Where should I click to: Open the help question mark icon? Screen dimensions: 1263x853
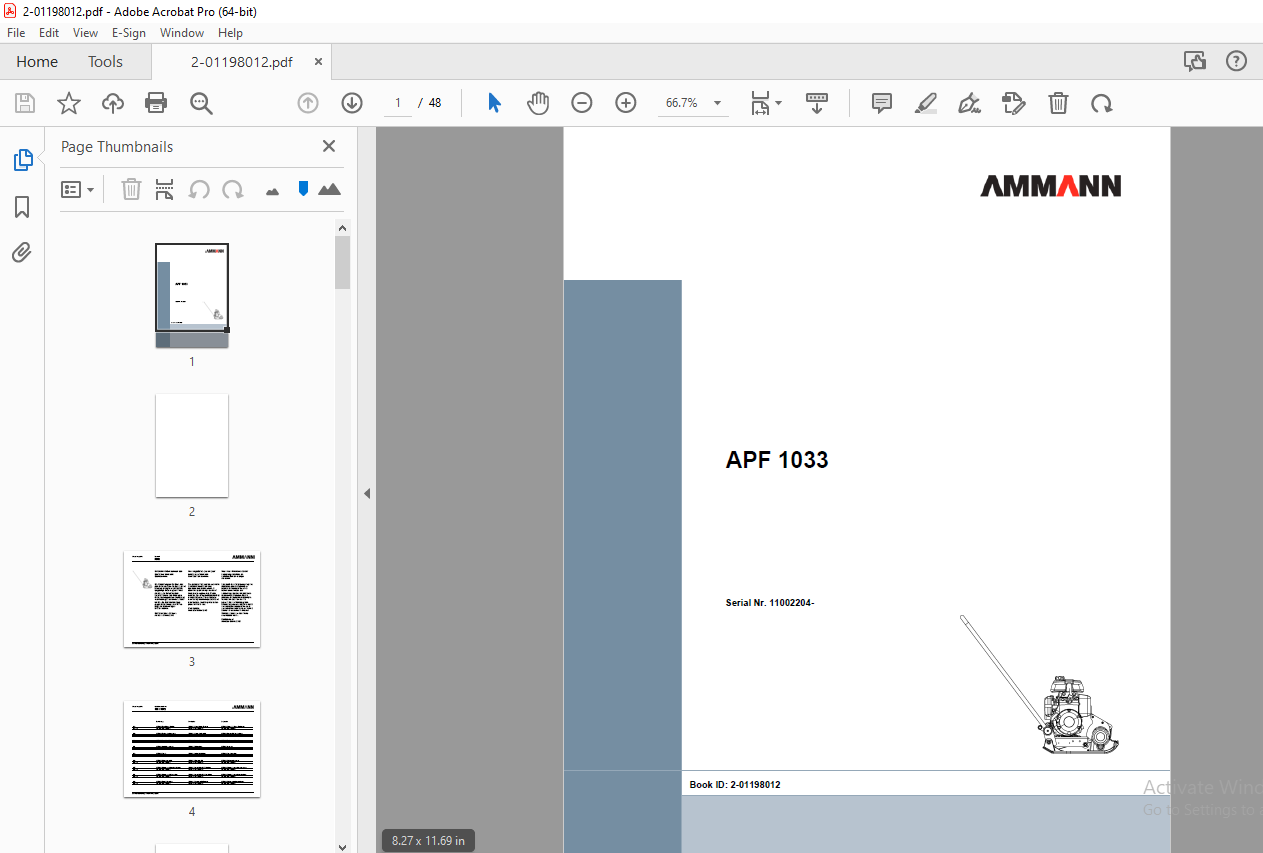click(x=1237, y=61)
